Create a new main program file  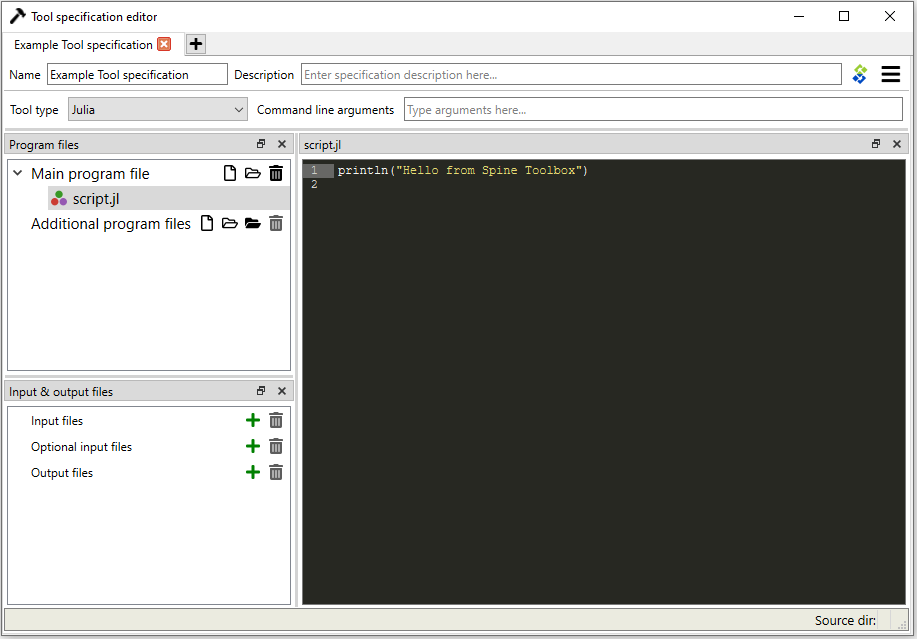pyautogui.click(x=230, y=173)
